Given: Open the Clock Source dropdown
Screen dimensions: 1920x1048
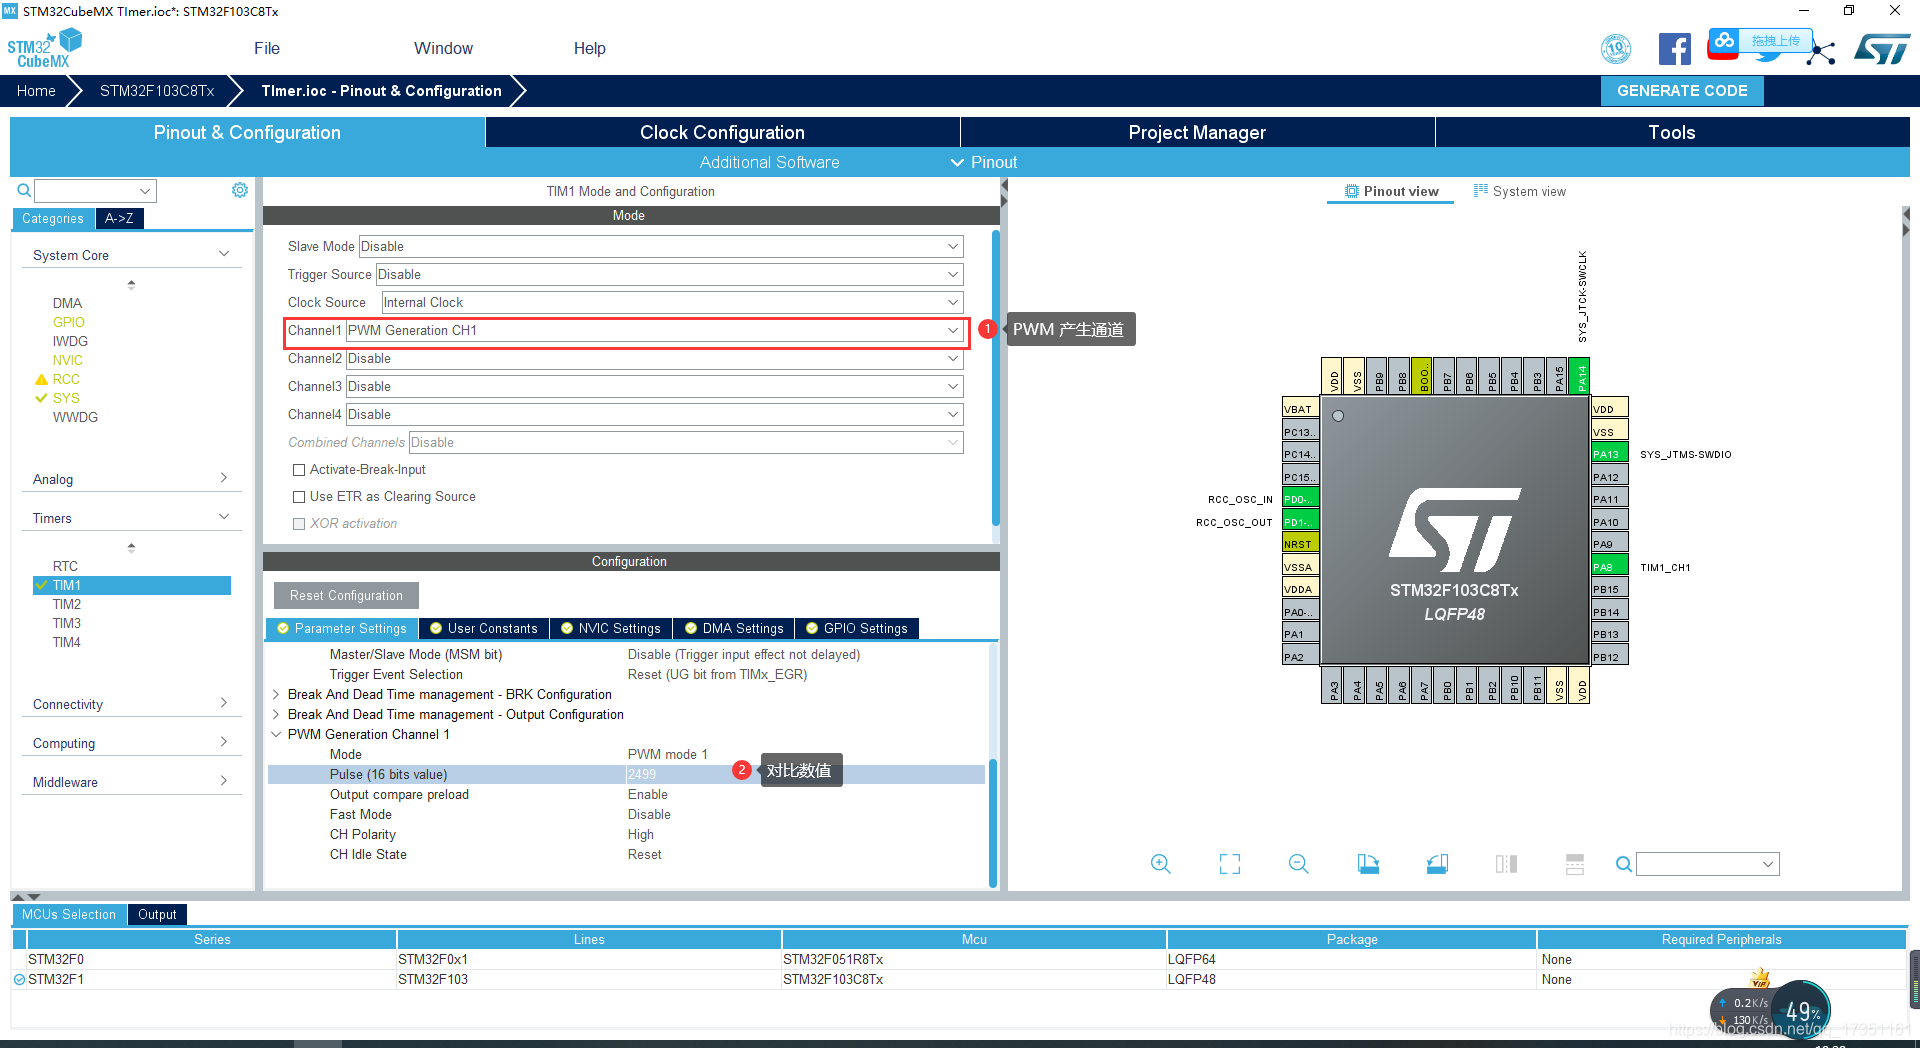Looking at the screenshot, I should [672, 302].
